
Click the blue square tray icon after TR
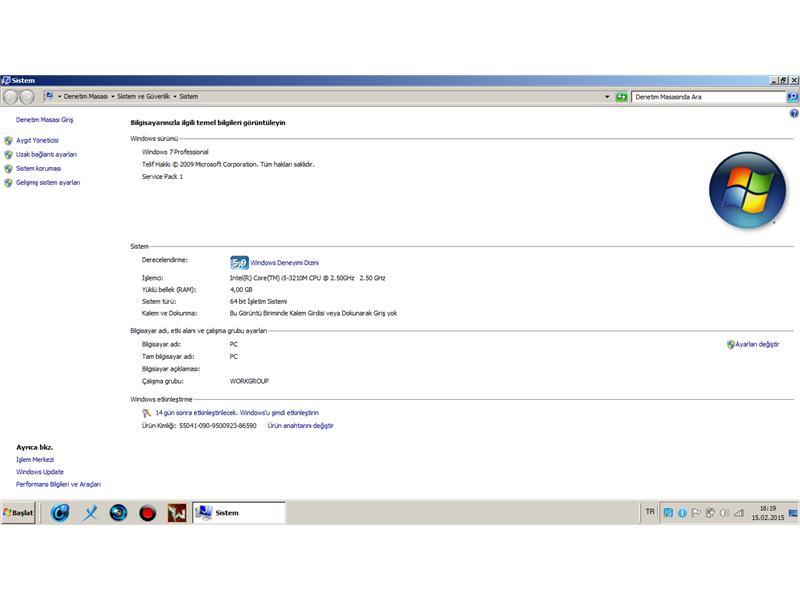[x=668, y=513]
